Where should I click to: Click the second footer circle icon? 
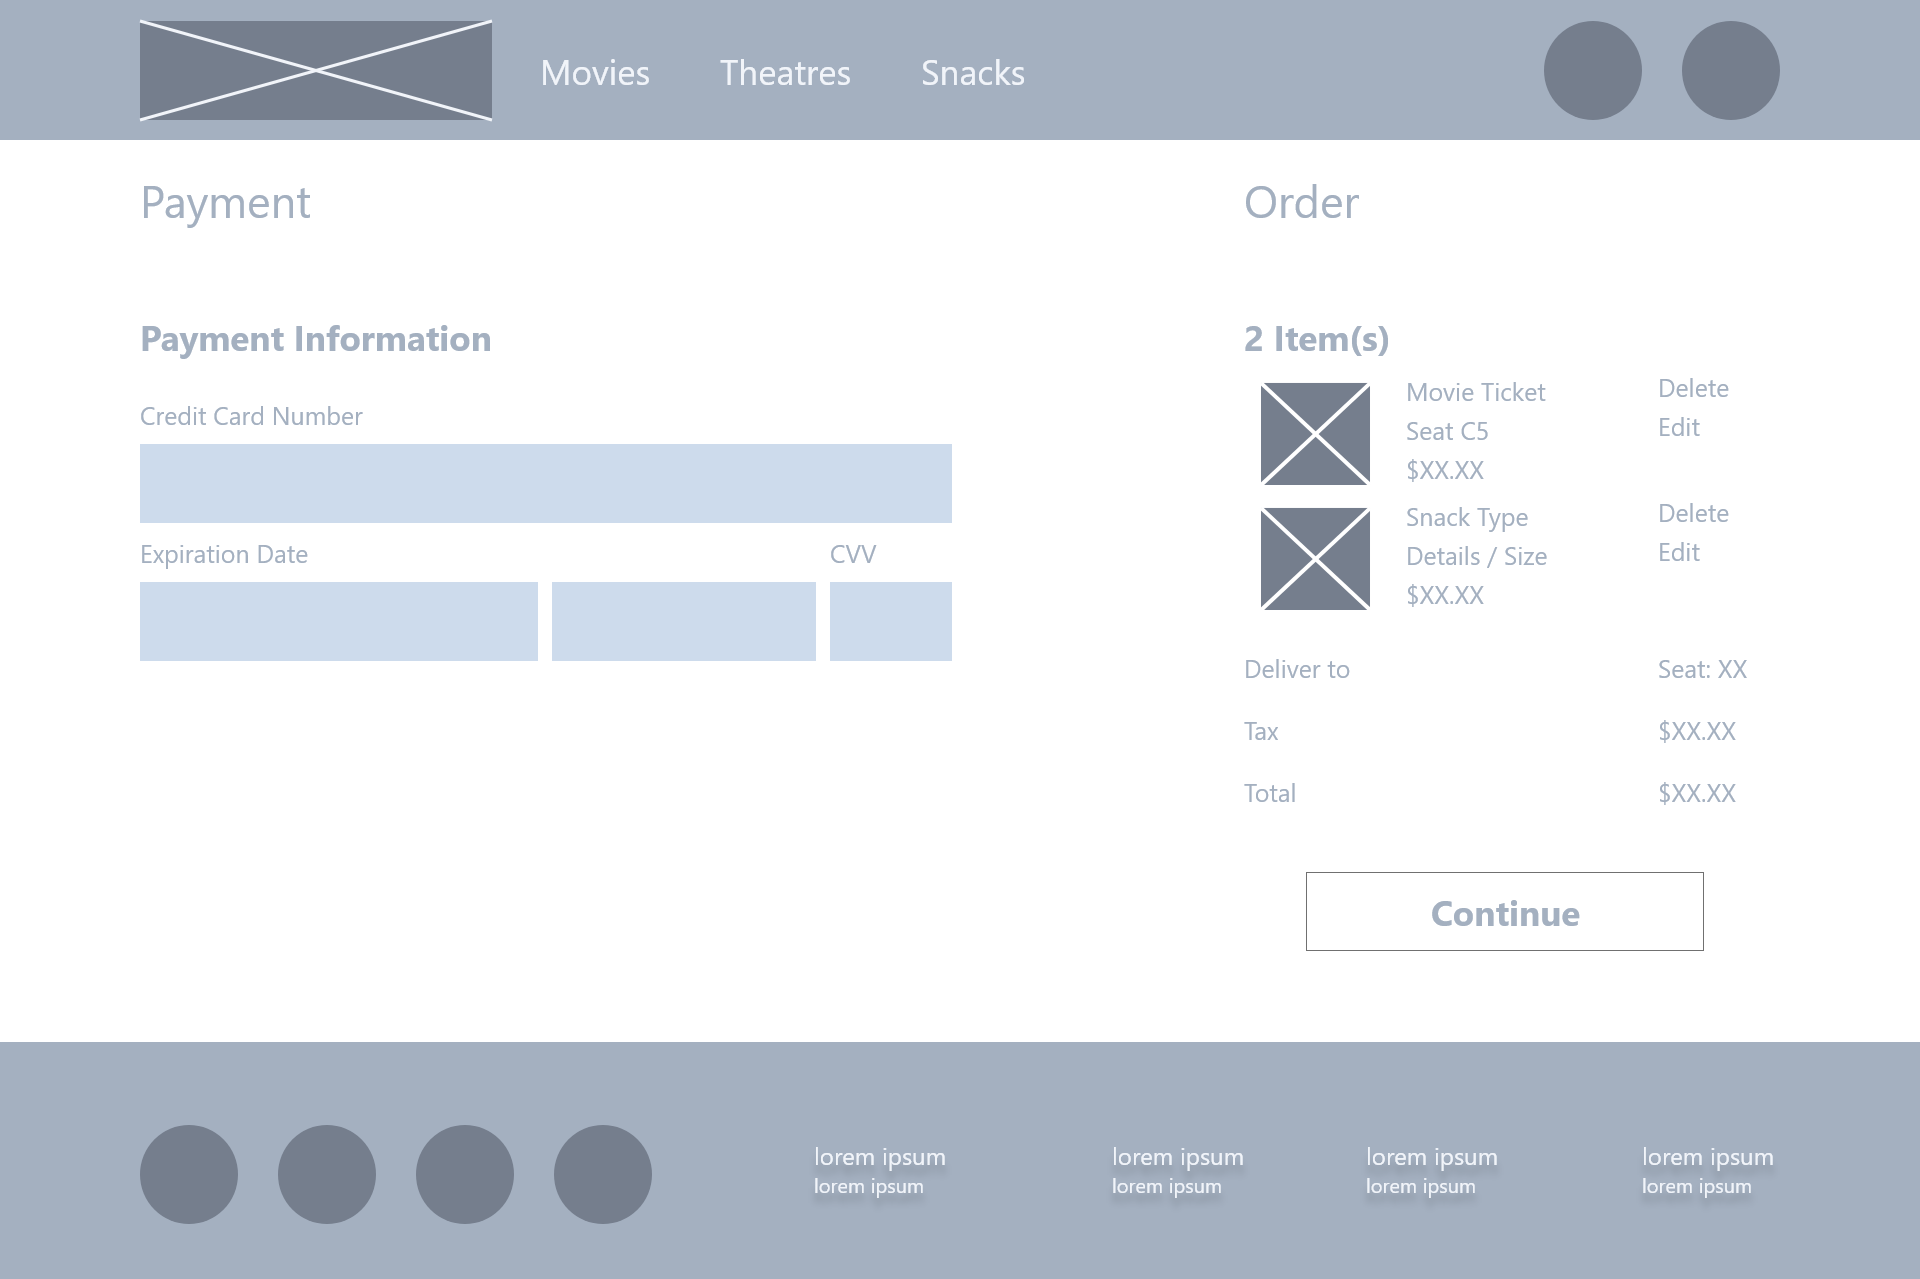[x=327, y=1174]
